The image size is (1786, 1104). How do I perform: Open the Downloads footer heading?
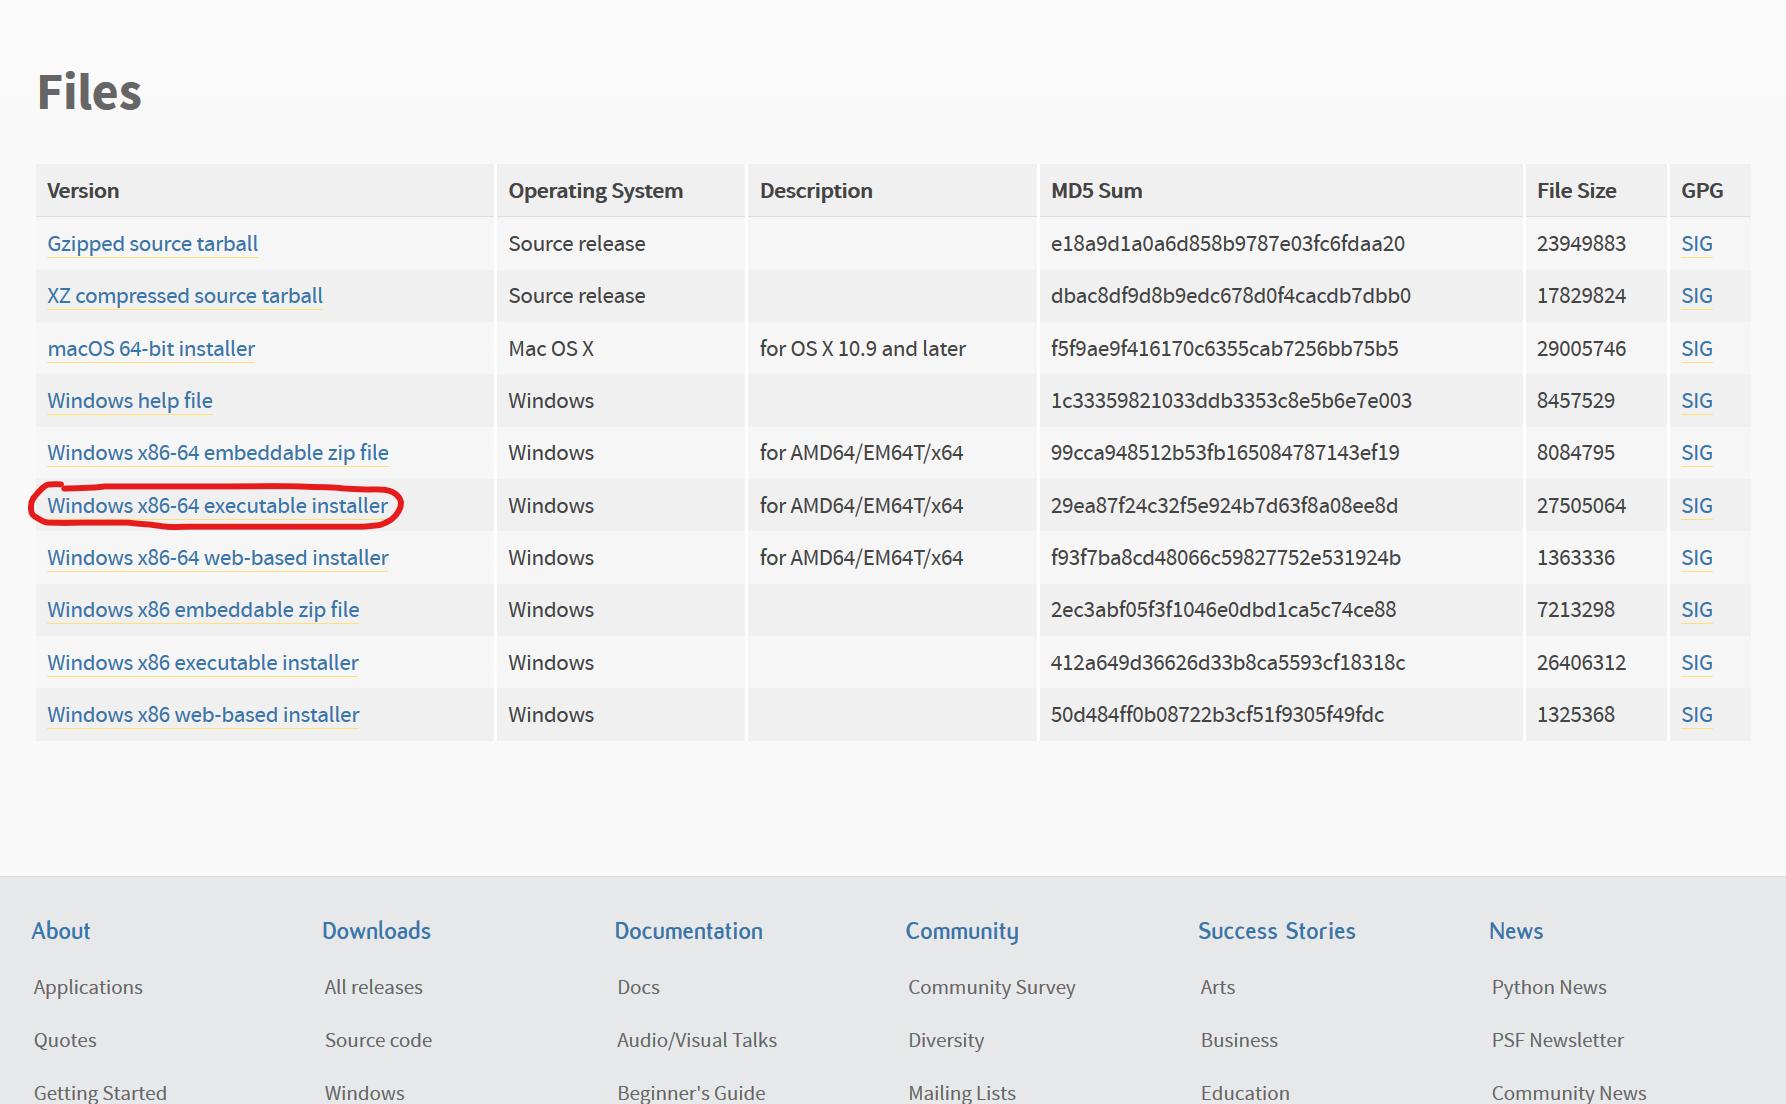tap(376, 931)
